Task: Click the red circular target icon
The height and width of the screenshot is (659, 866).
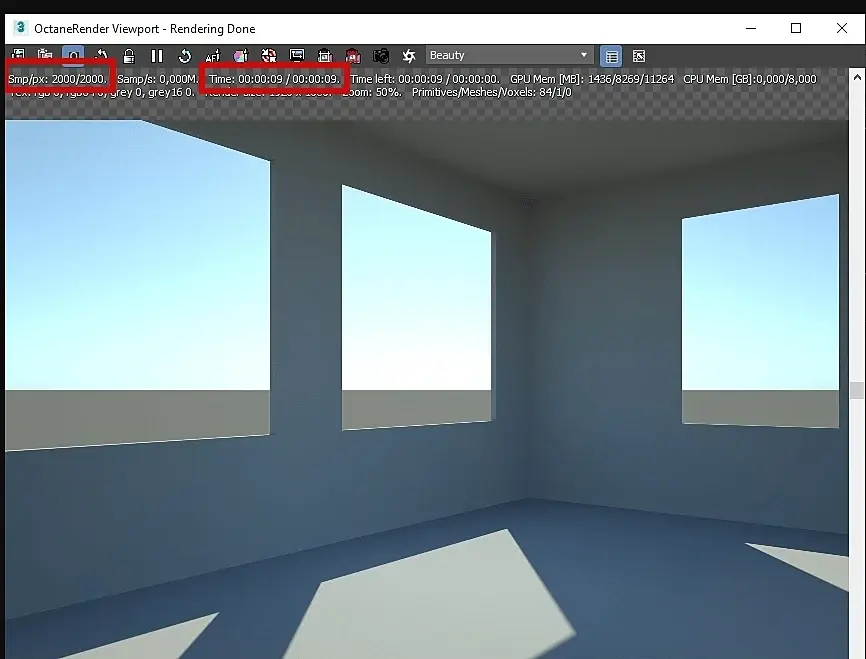Action: pos(269,56)
